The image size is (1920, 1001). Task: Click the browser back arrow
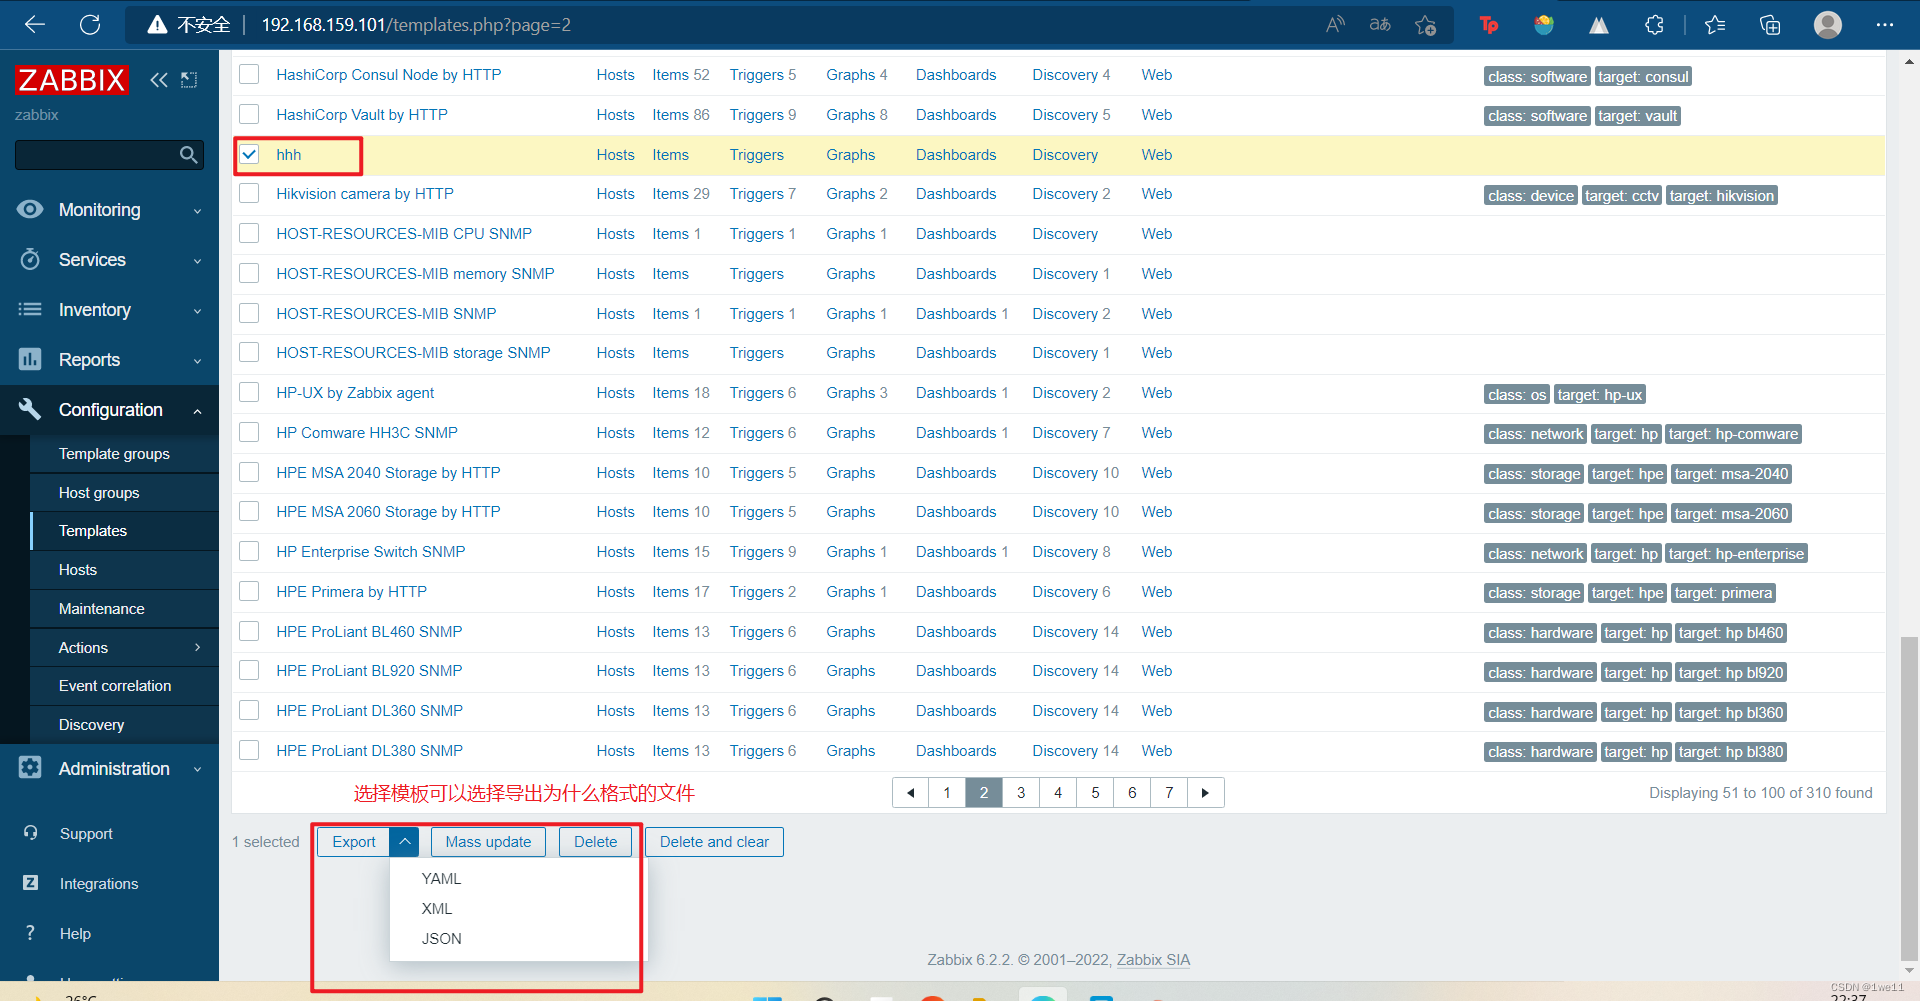pos(35,25)
